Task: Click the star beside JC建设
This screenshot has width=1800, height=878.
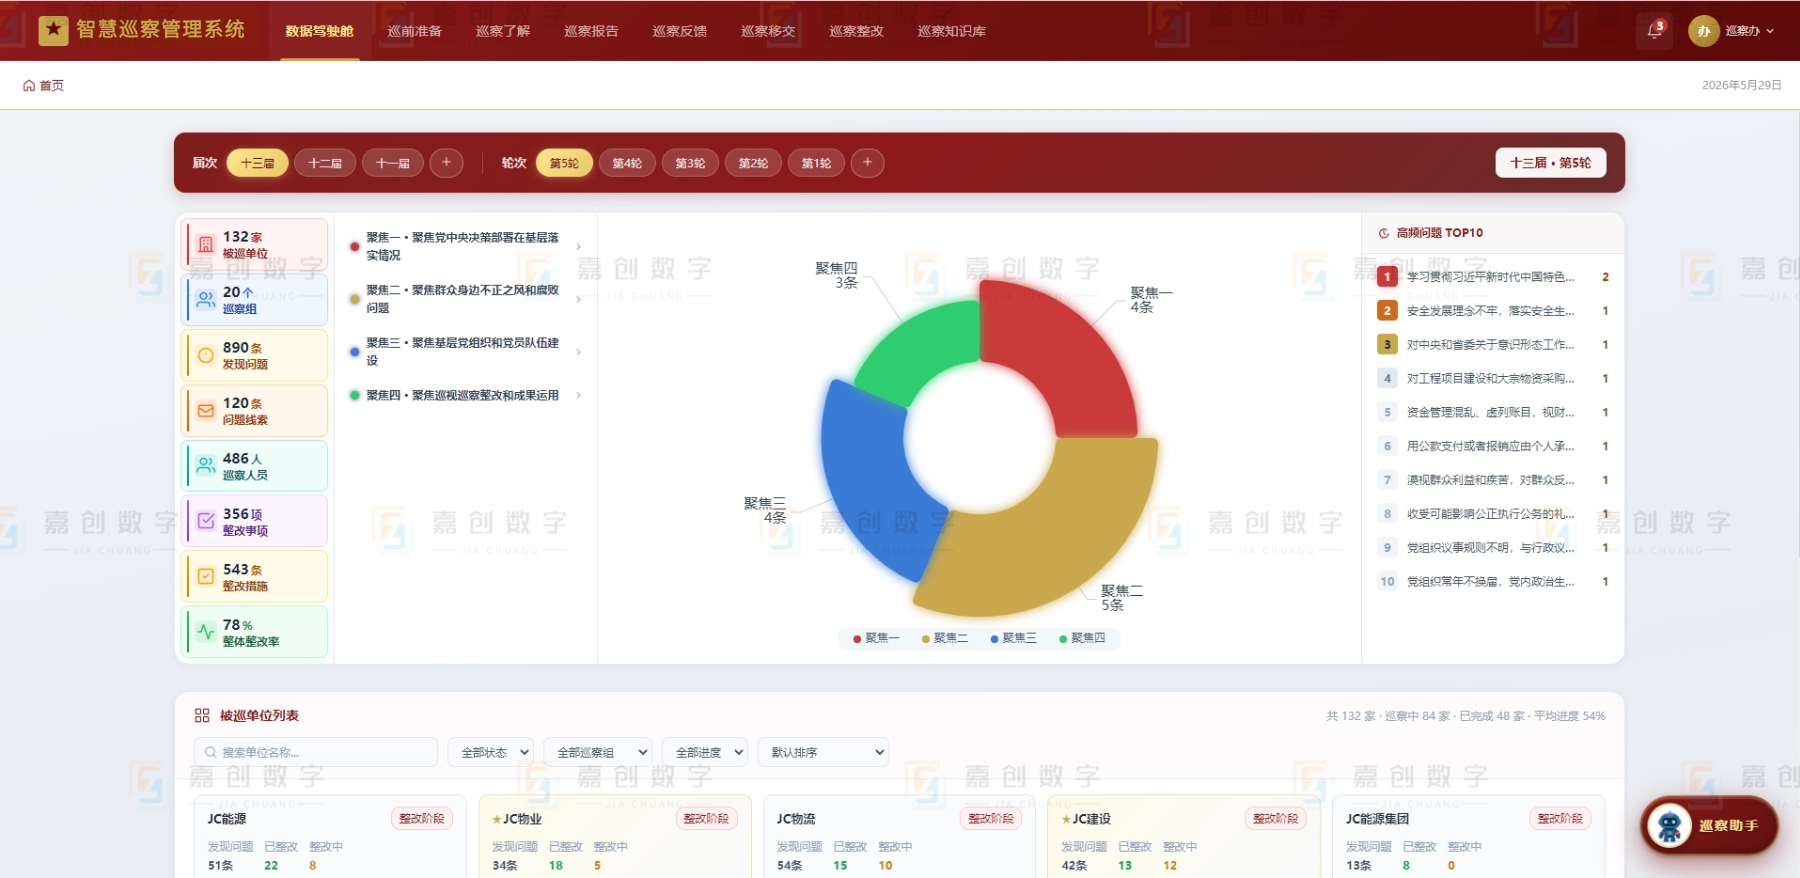Action: (x=1066, y=819)
